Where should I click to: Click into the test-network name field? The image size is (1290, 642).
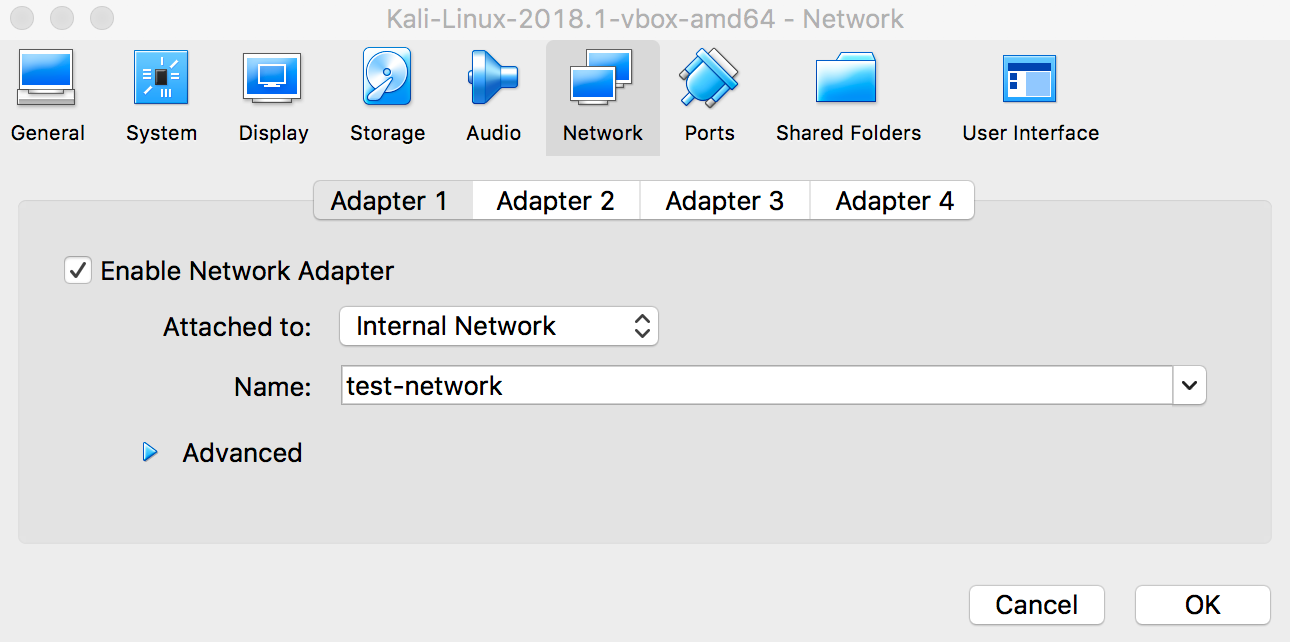pos(756,386)
